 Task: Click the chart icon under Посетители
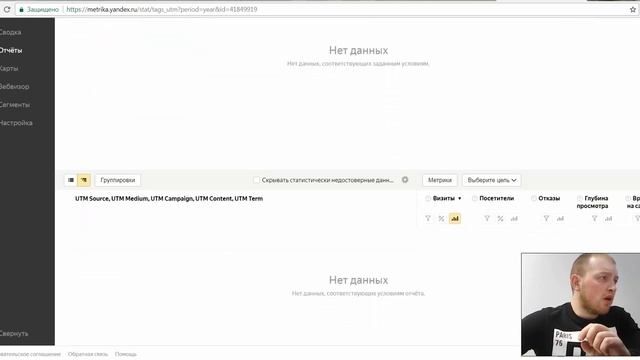coord(514,219)
